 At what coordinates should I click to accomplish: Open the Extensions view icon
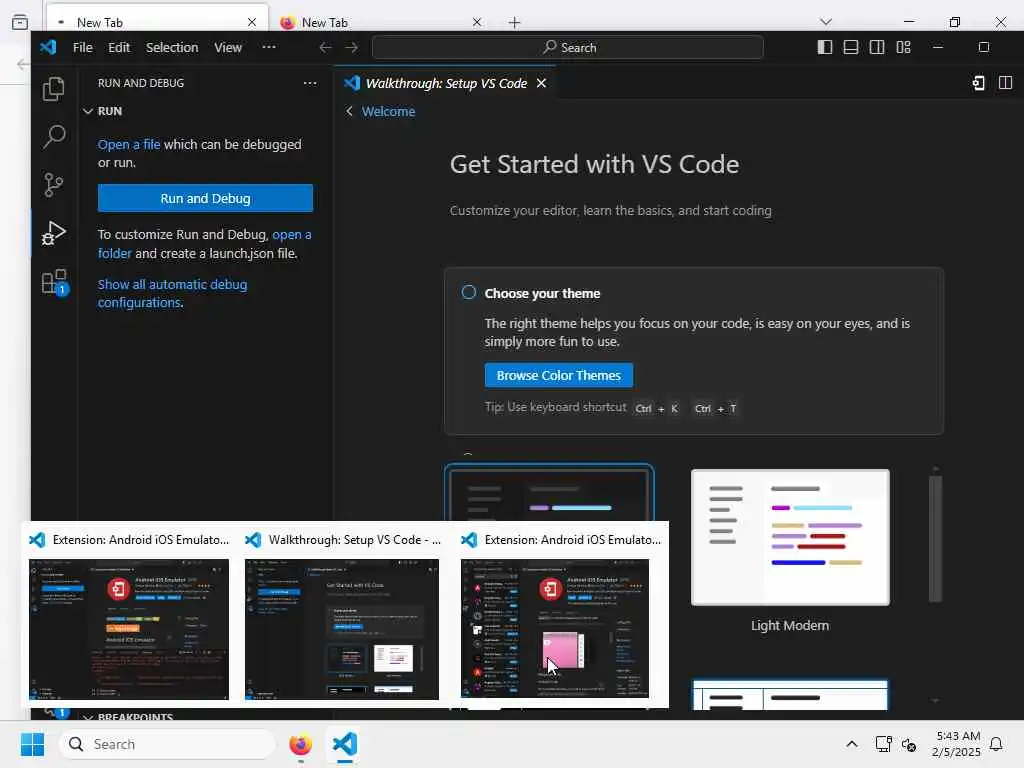pos(55,282)
